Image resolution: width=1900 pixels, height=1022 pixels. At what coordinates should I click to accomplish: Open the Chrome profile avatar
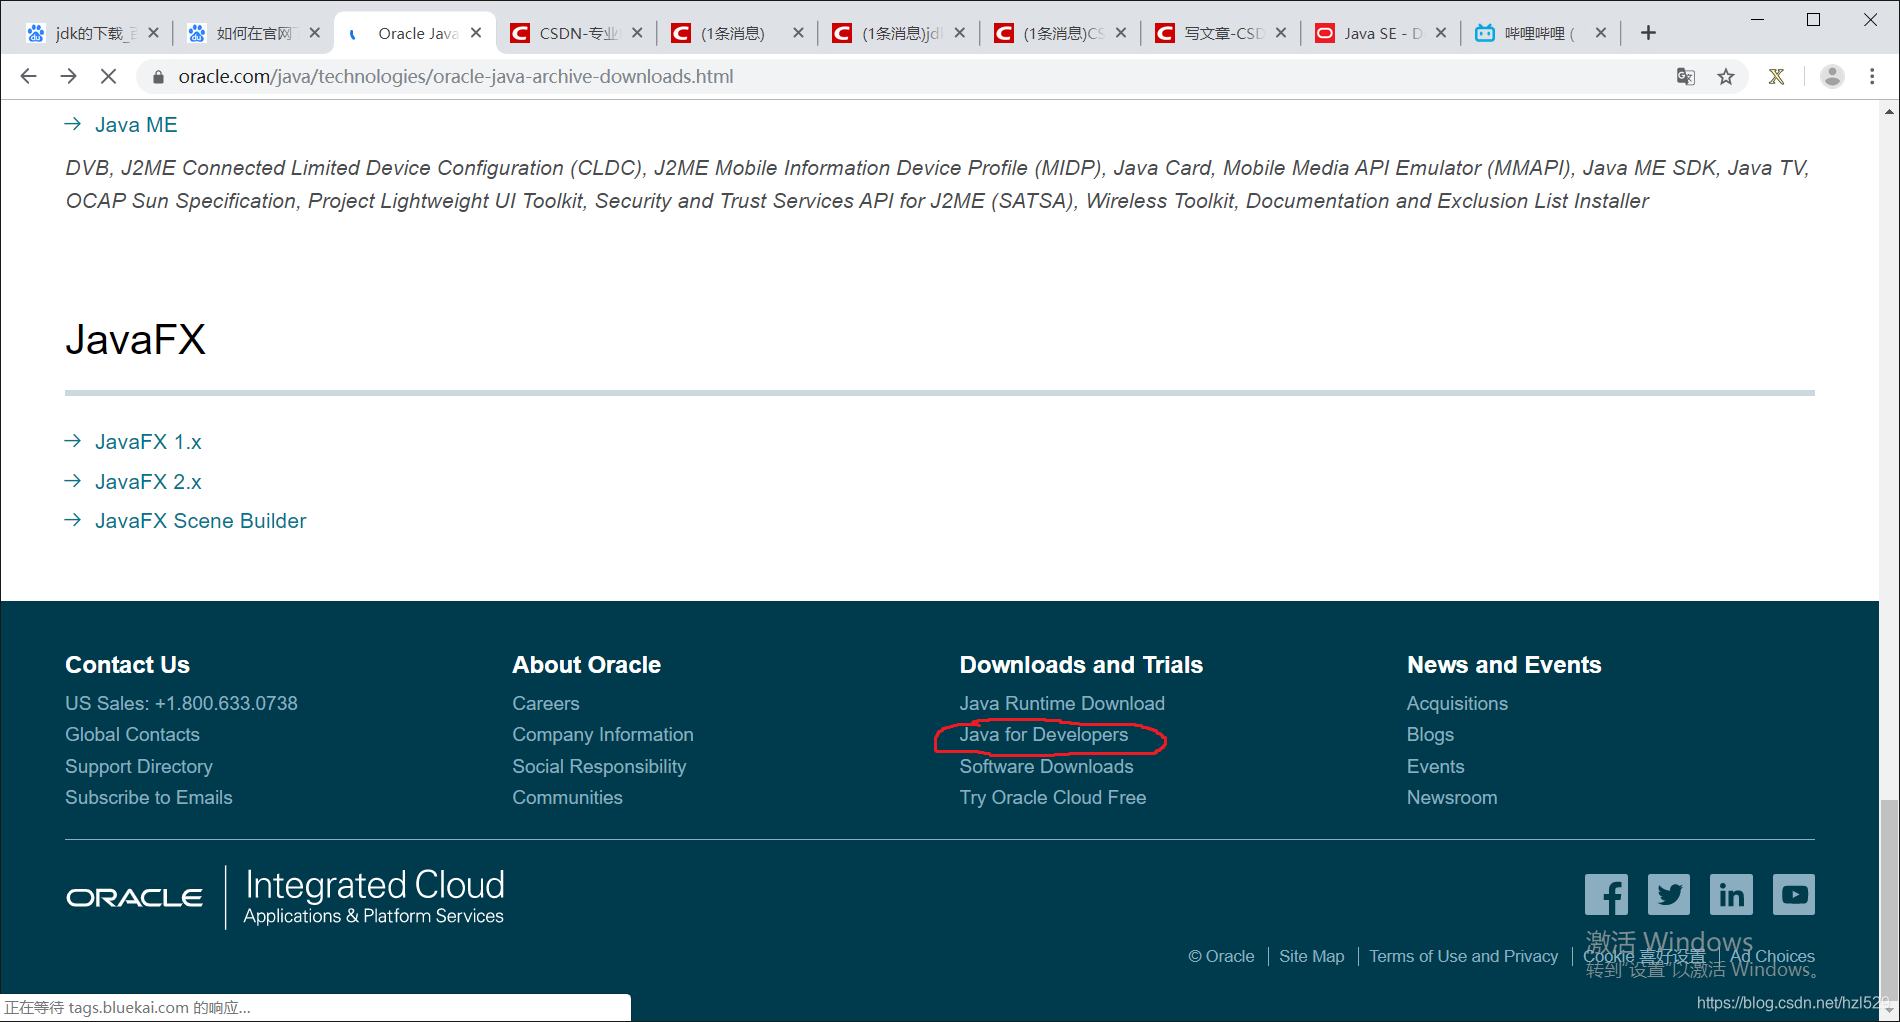(1832, 76)
